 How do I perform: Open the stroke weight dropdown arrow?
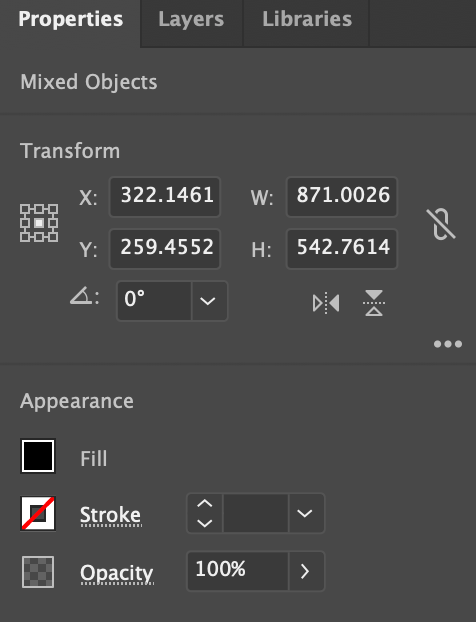pyautogui.click(x=306, y=513)
